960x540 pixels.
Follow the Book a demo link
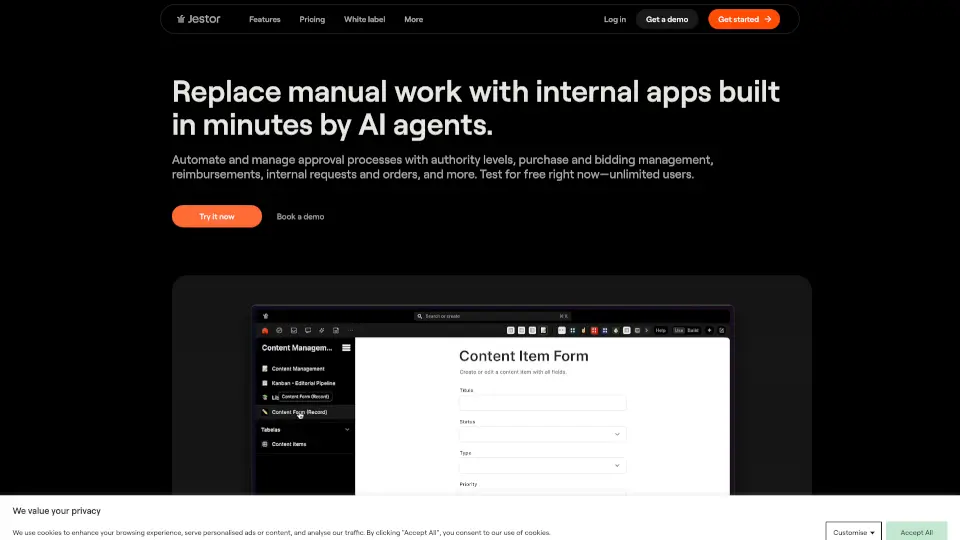(x=300, y=216)
